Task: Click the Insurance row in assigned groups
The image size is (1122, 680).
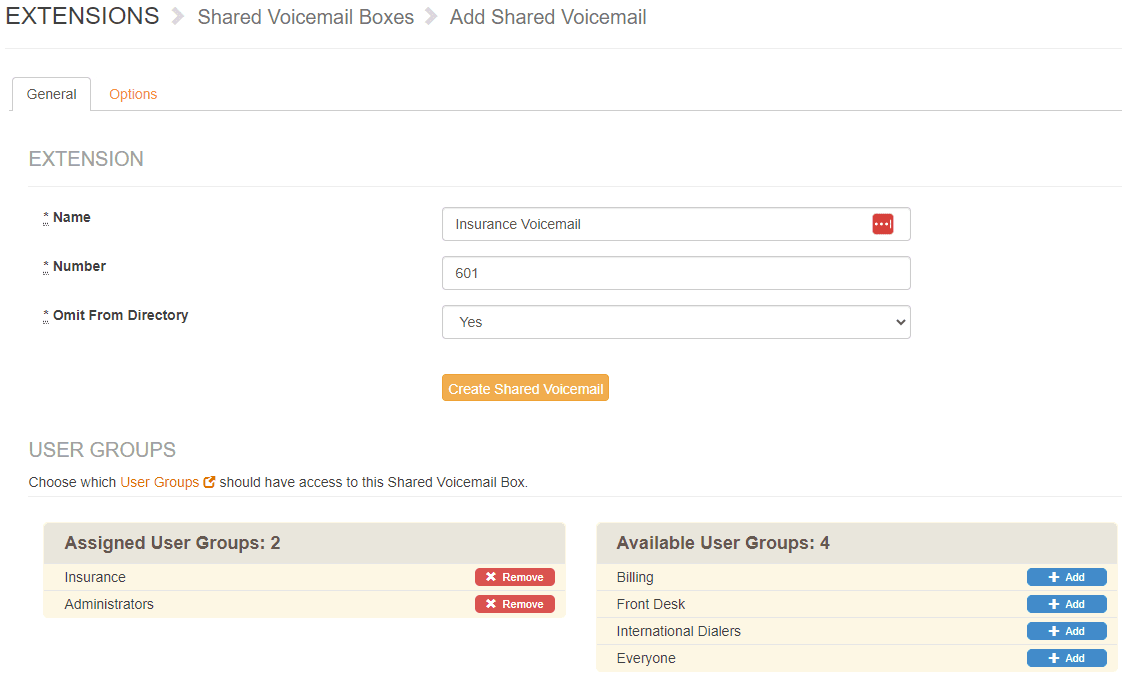Action: 304,577
